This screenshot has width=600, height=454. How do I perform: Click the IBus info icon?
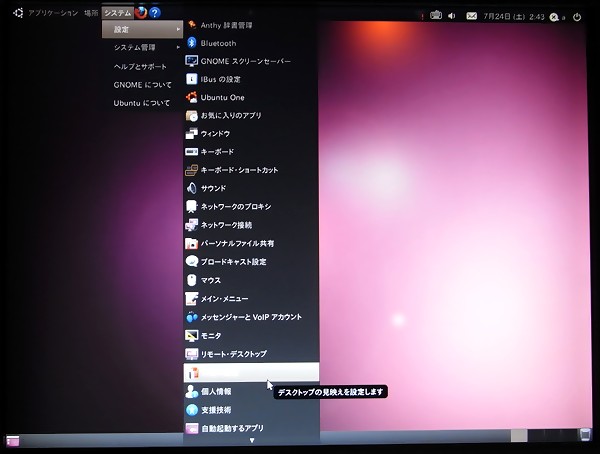[x=191, y=79]
